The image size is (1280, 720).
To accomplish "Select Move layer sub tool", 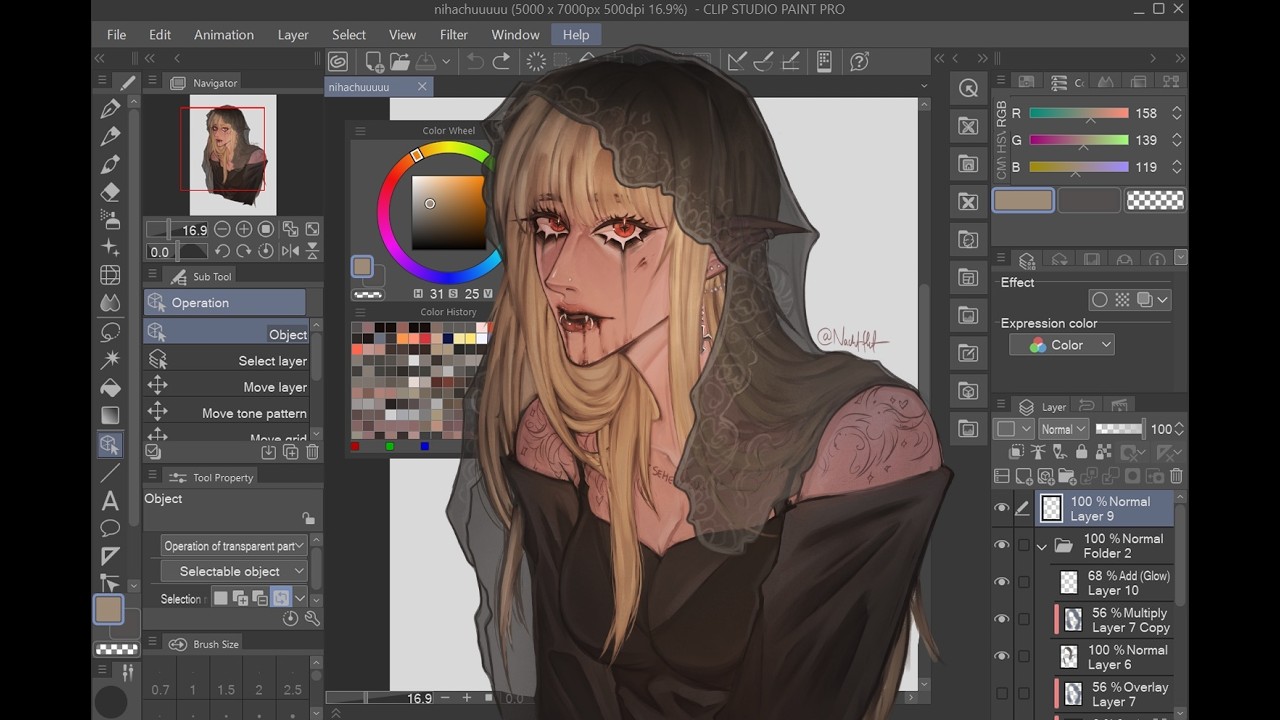I will pyautogui.click(x=227, y=387).
